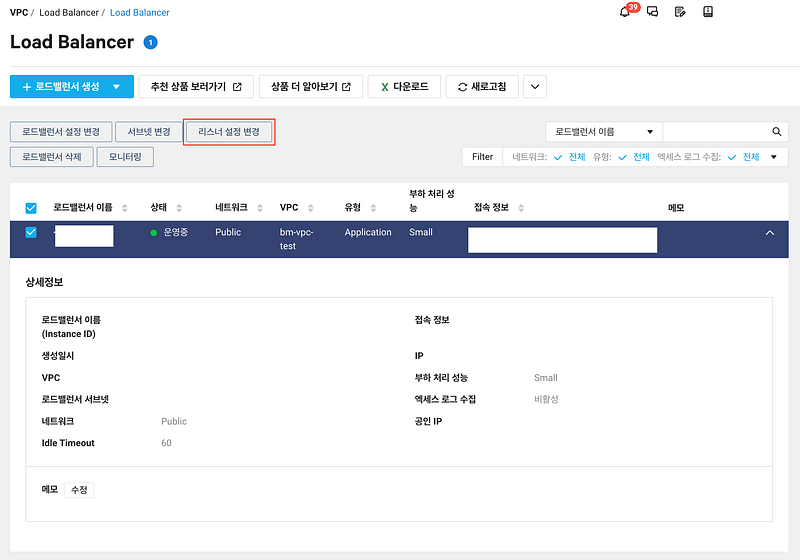Screen dimensions: 800x560
Task: Click the 메모 column header
Action: pyautogui.click(x=676, y=208)
